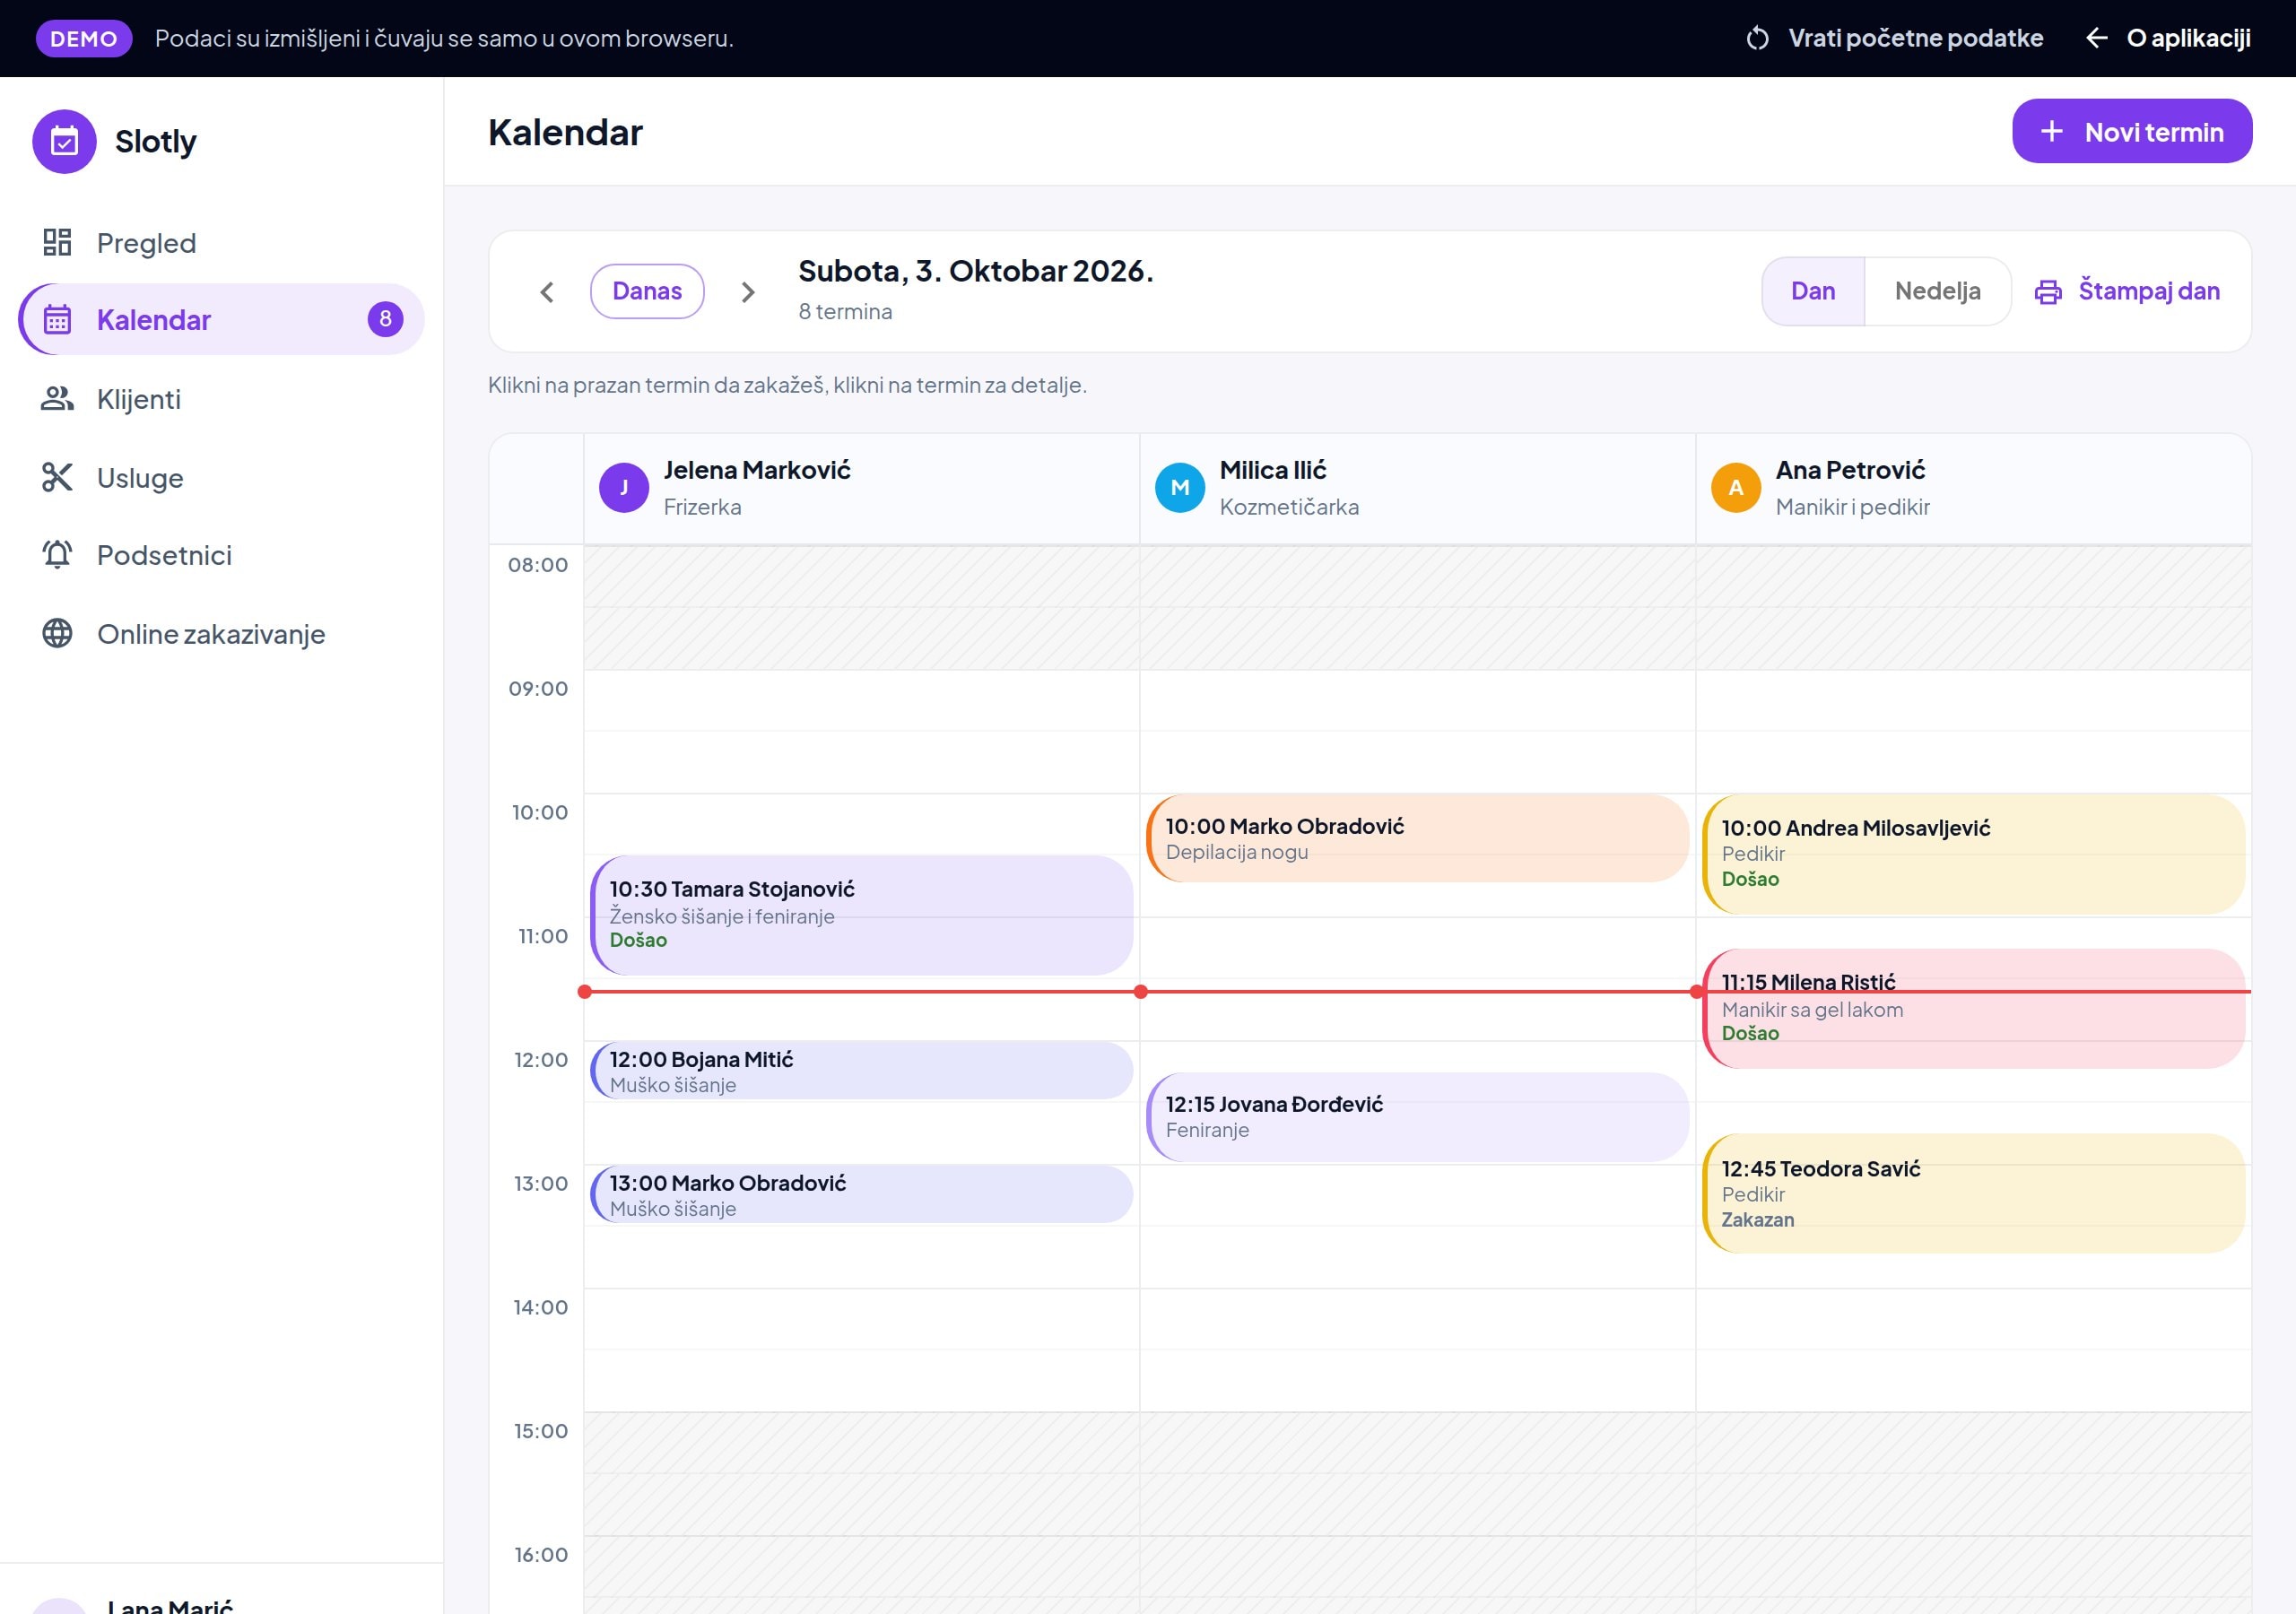Open 12:00 Bojana Mitić appointment
The image size is (2296, 1614).
tap(862, 1070)
